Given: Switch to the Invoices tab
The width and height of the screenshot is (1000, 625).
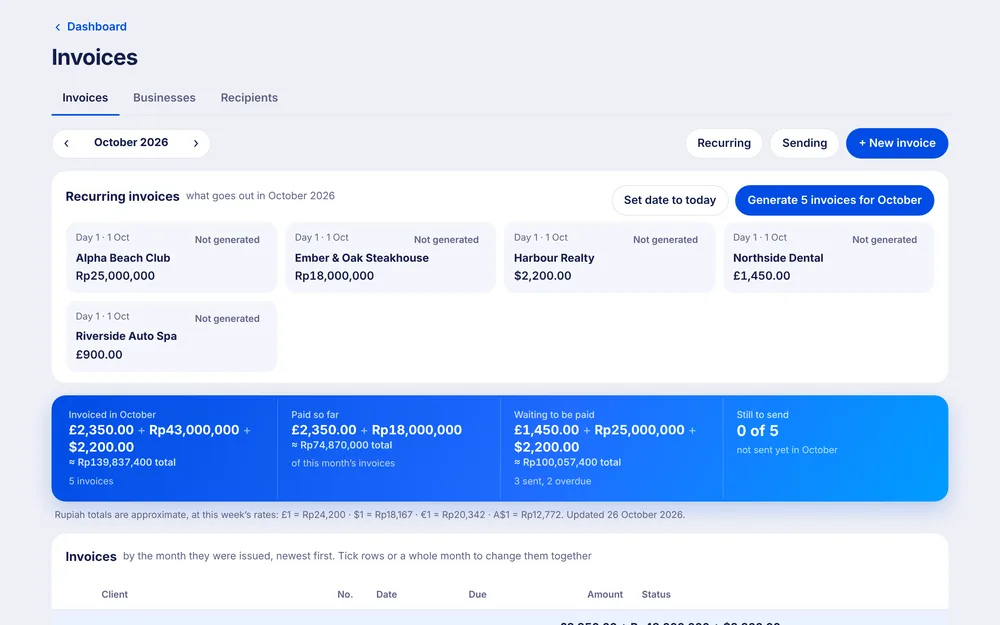Looking at the screenshot, I should (x=85, y=98).
